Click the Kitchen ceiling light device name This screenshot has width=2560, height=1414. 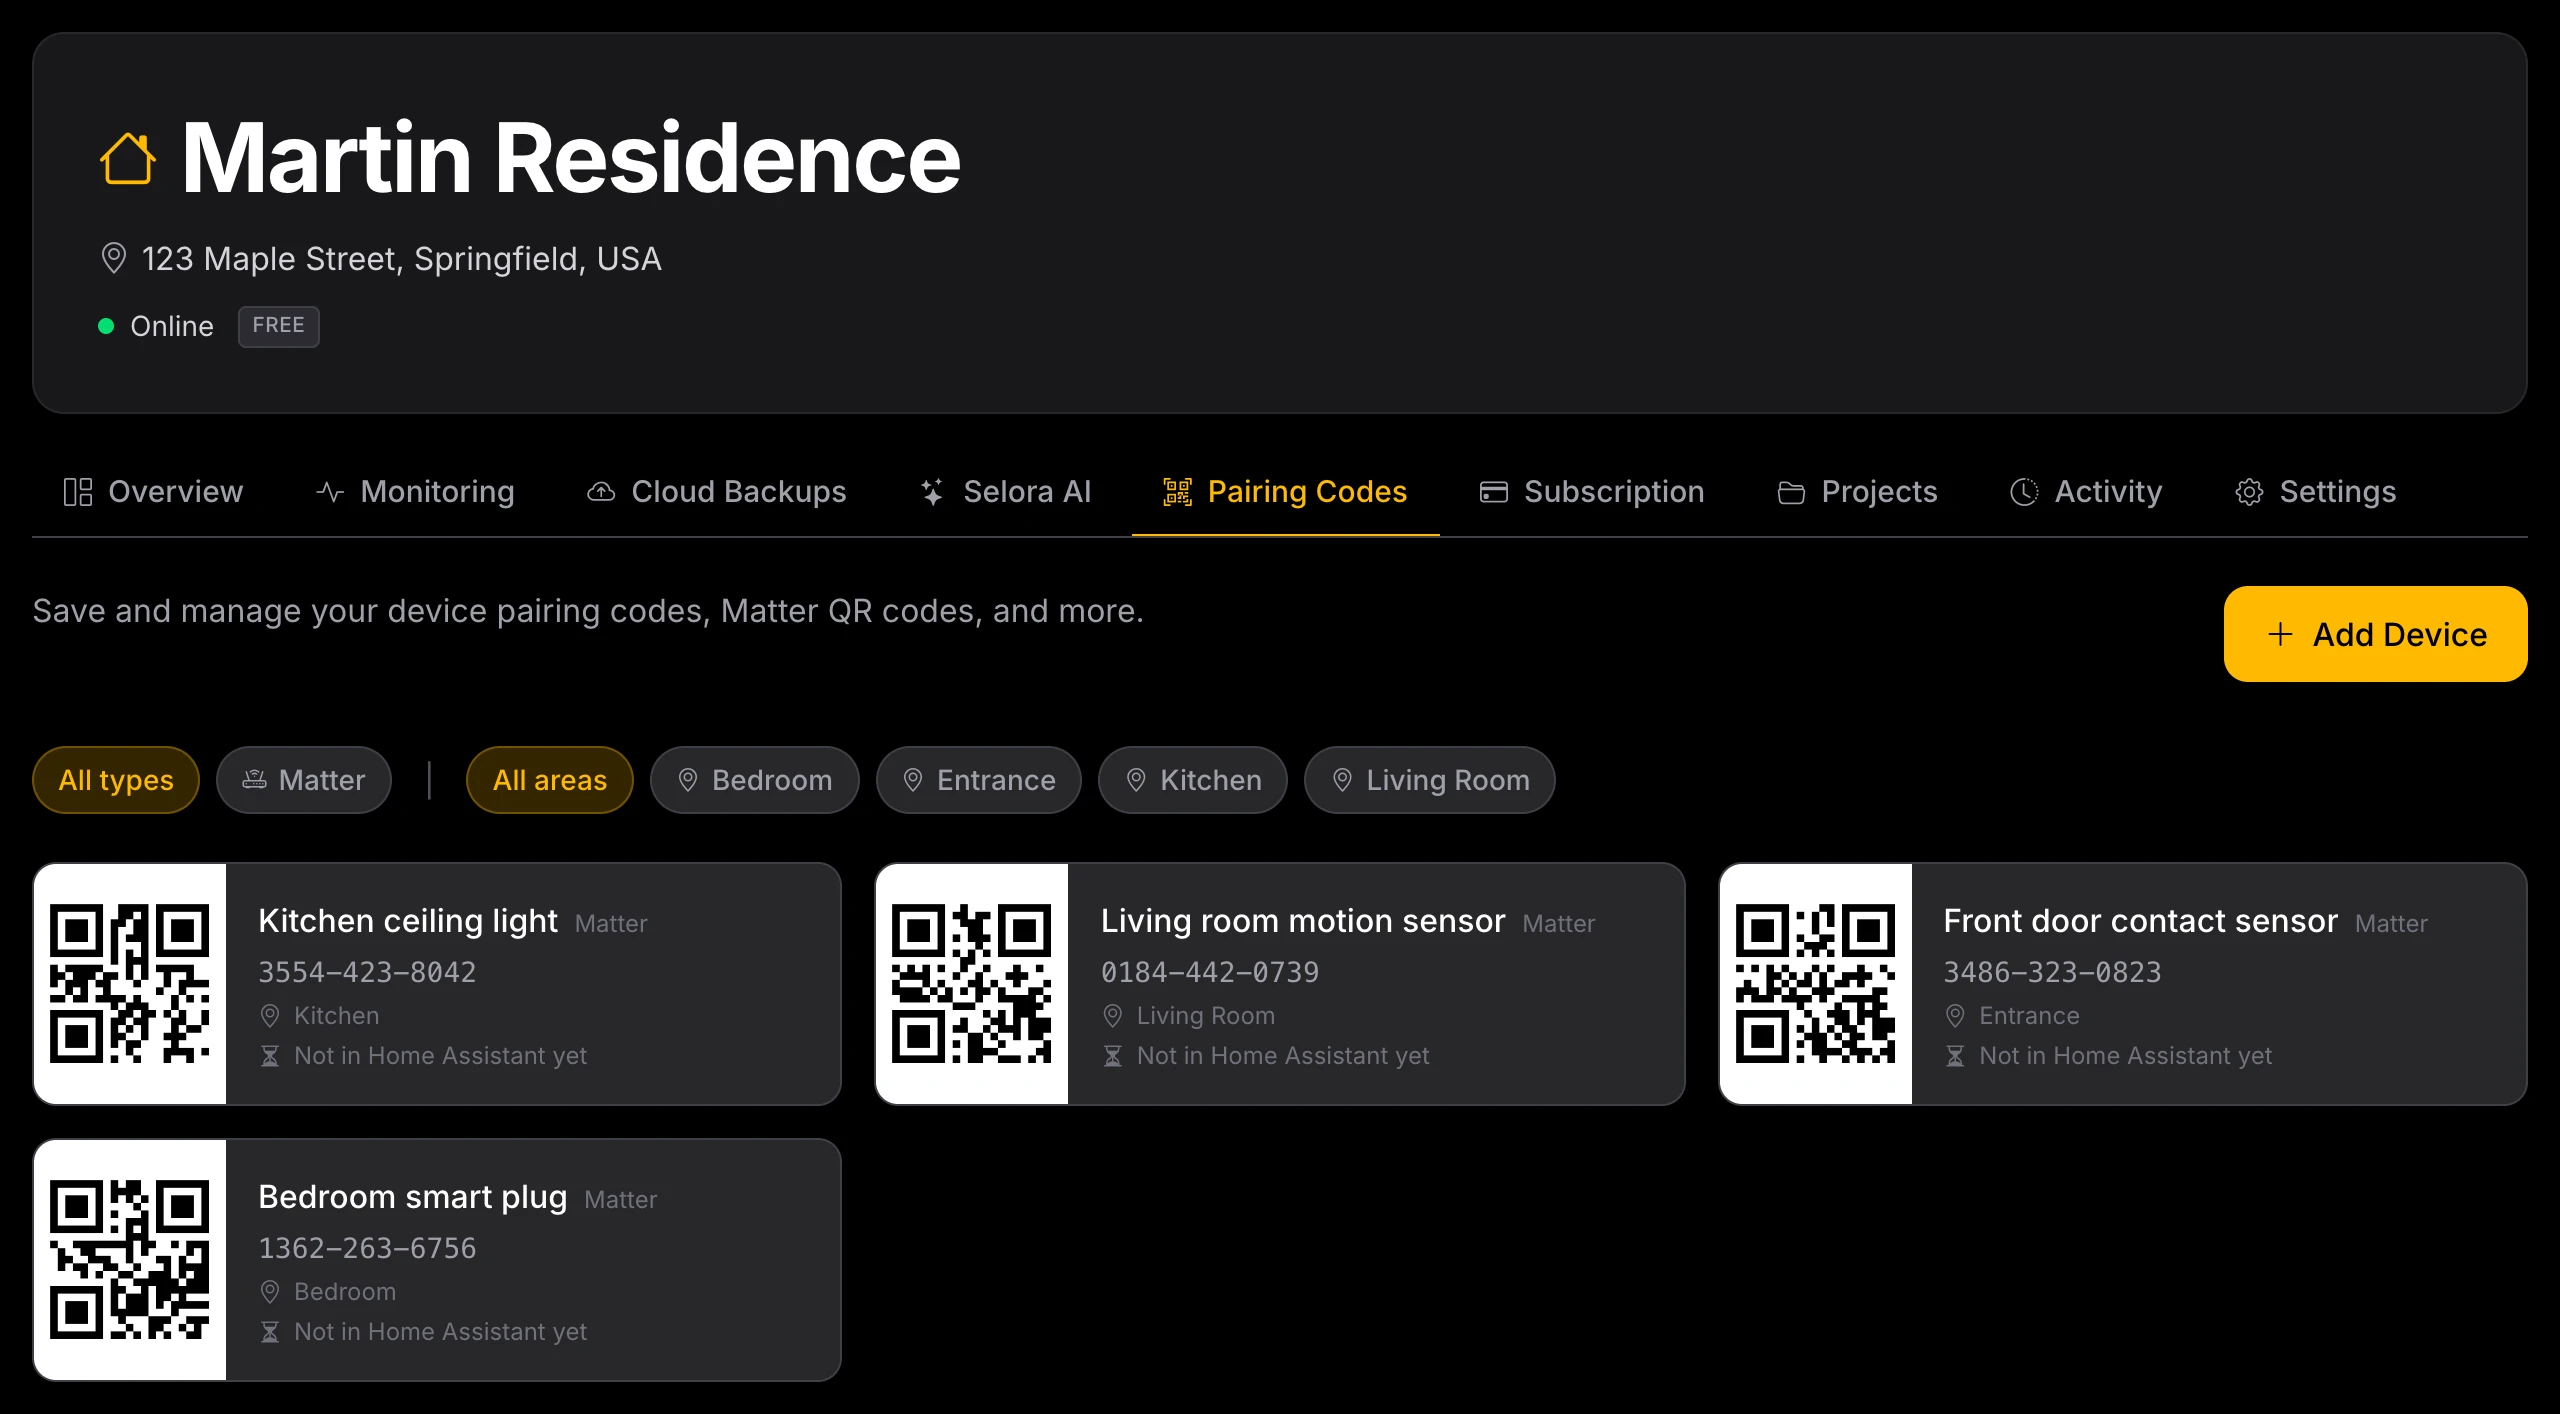(x=408, y=921)
